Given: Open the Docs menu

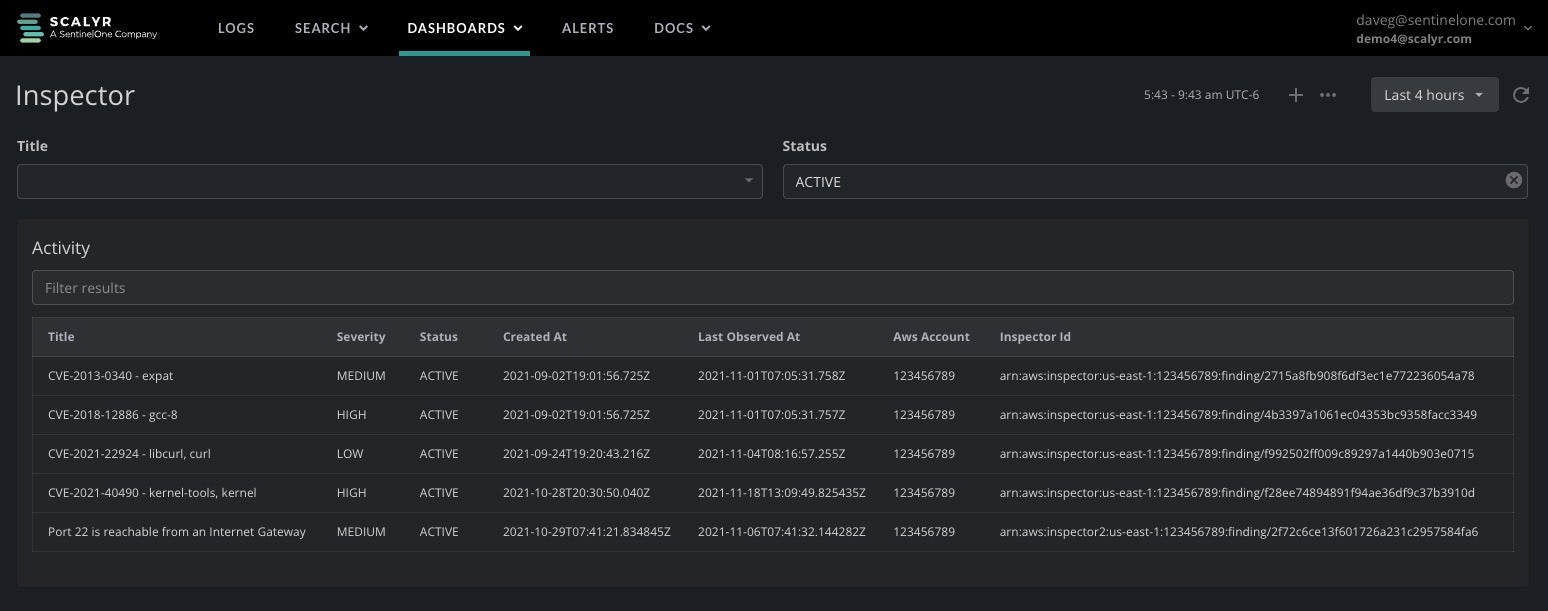Looking at the screenshot, I should [681, 28].
